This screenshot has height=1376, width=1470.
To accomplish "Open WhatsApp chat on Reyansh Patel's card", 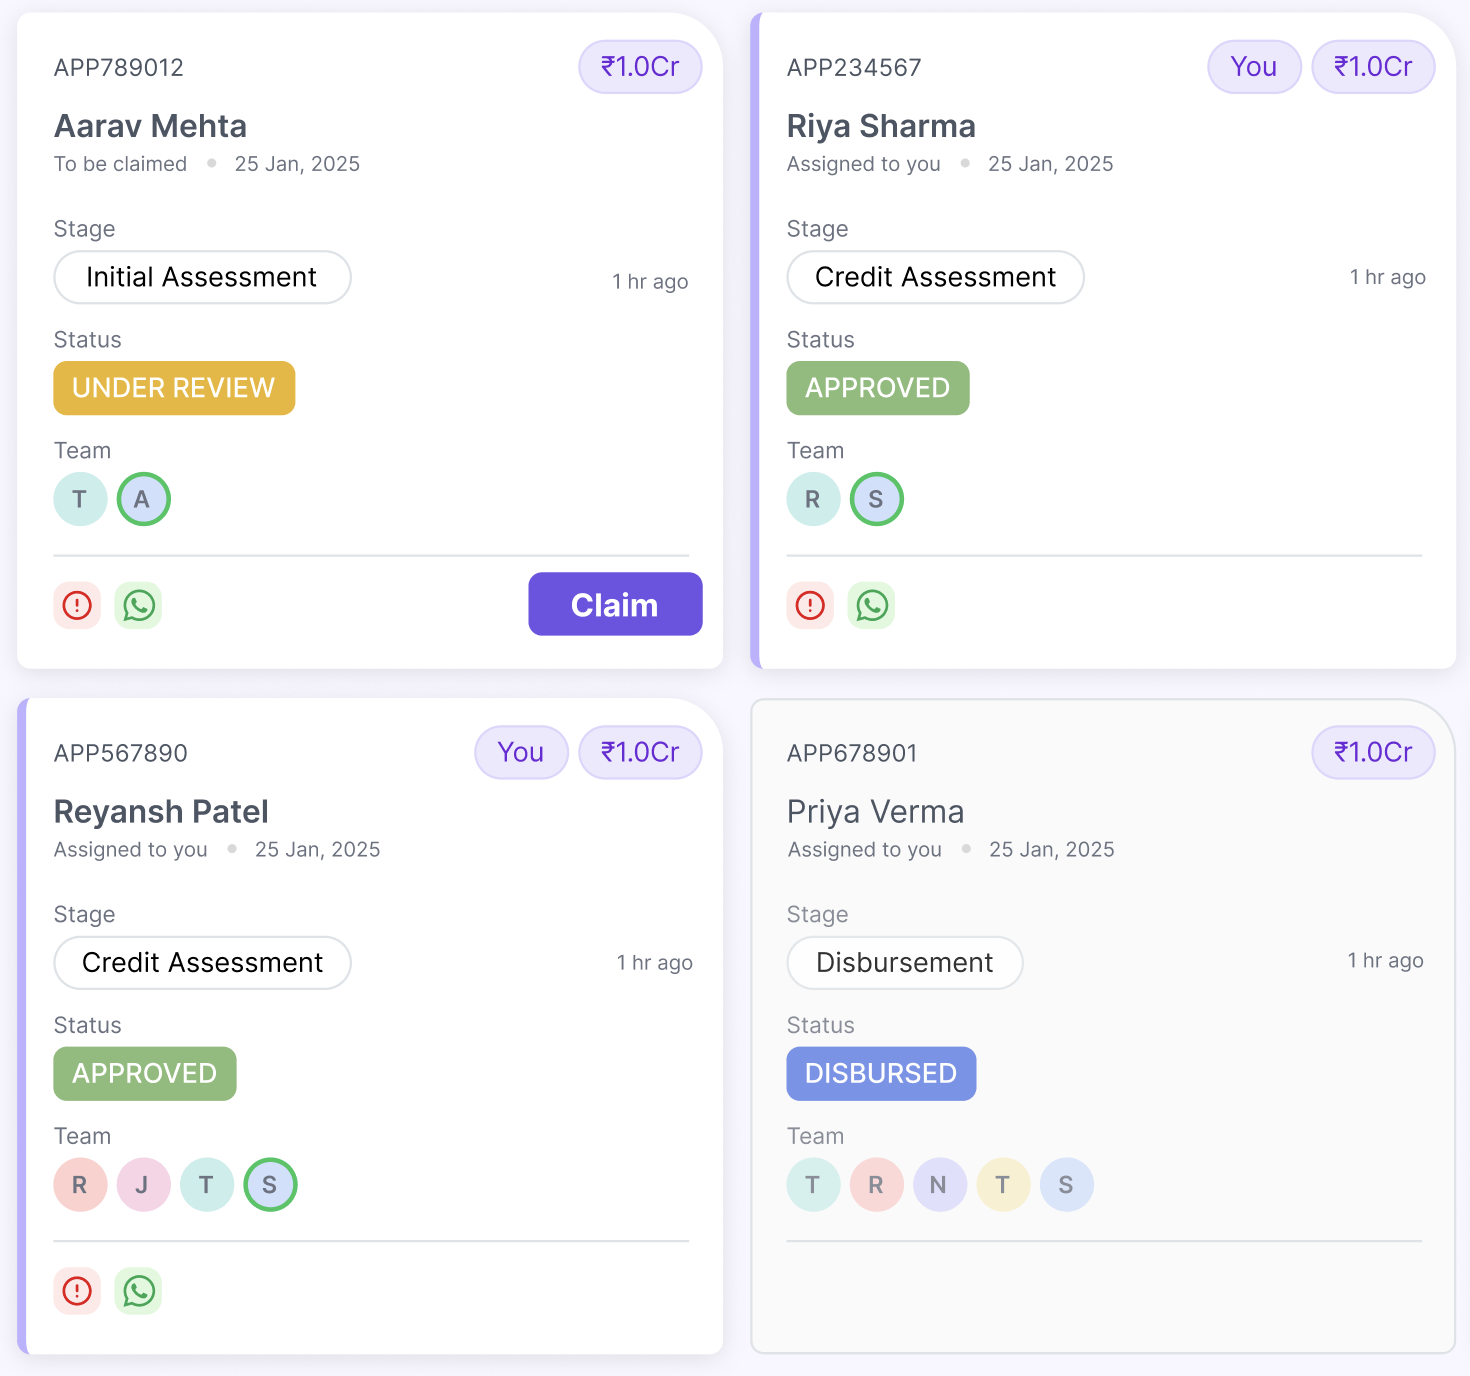I will pyautogui.click(x=139, y=1291).
